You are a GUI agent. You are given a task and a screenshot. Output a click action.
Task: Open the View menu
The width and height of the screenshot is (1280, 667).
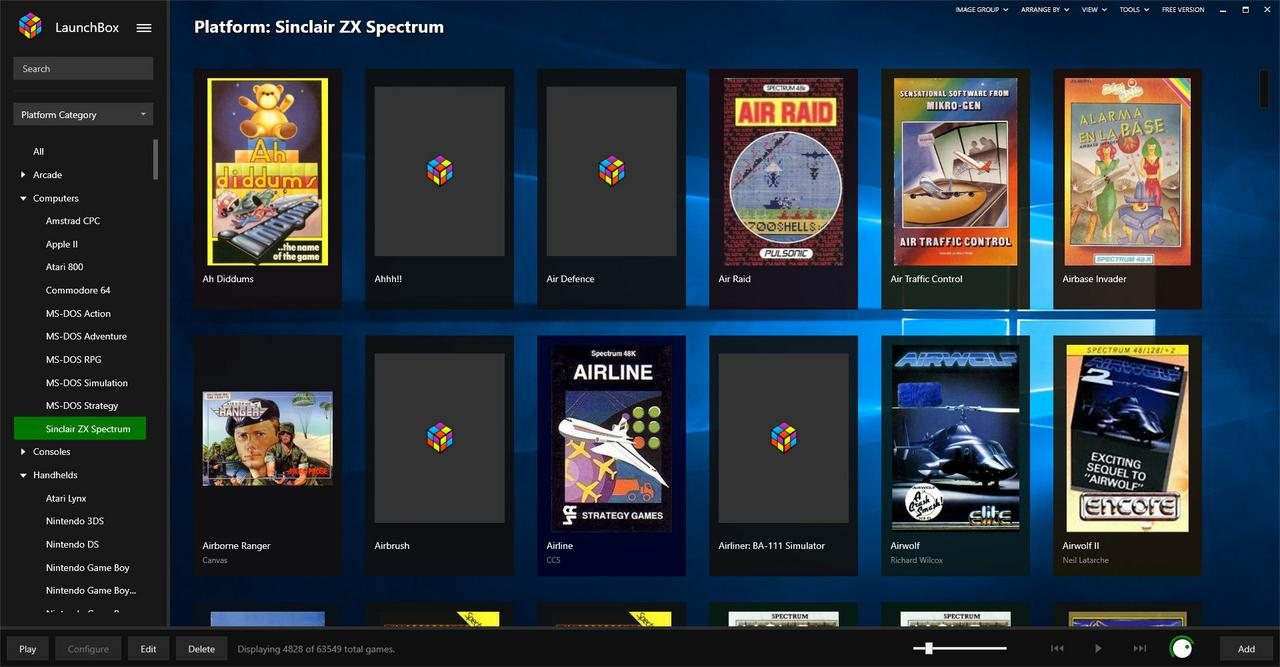point(1094,10)
